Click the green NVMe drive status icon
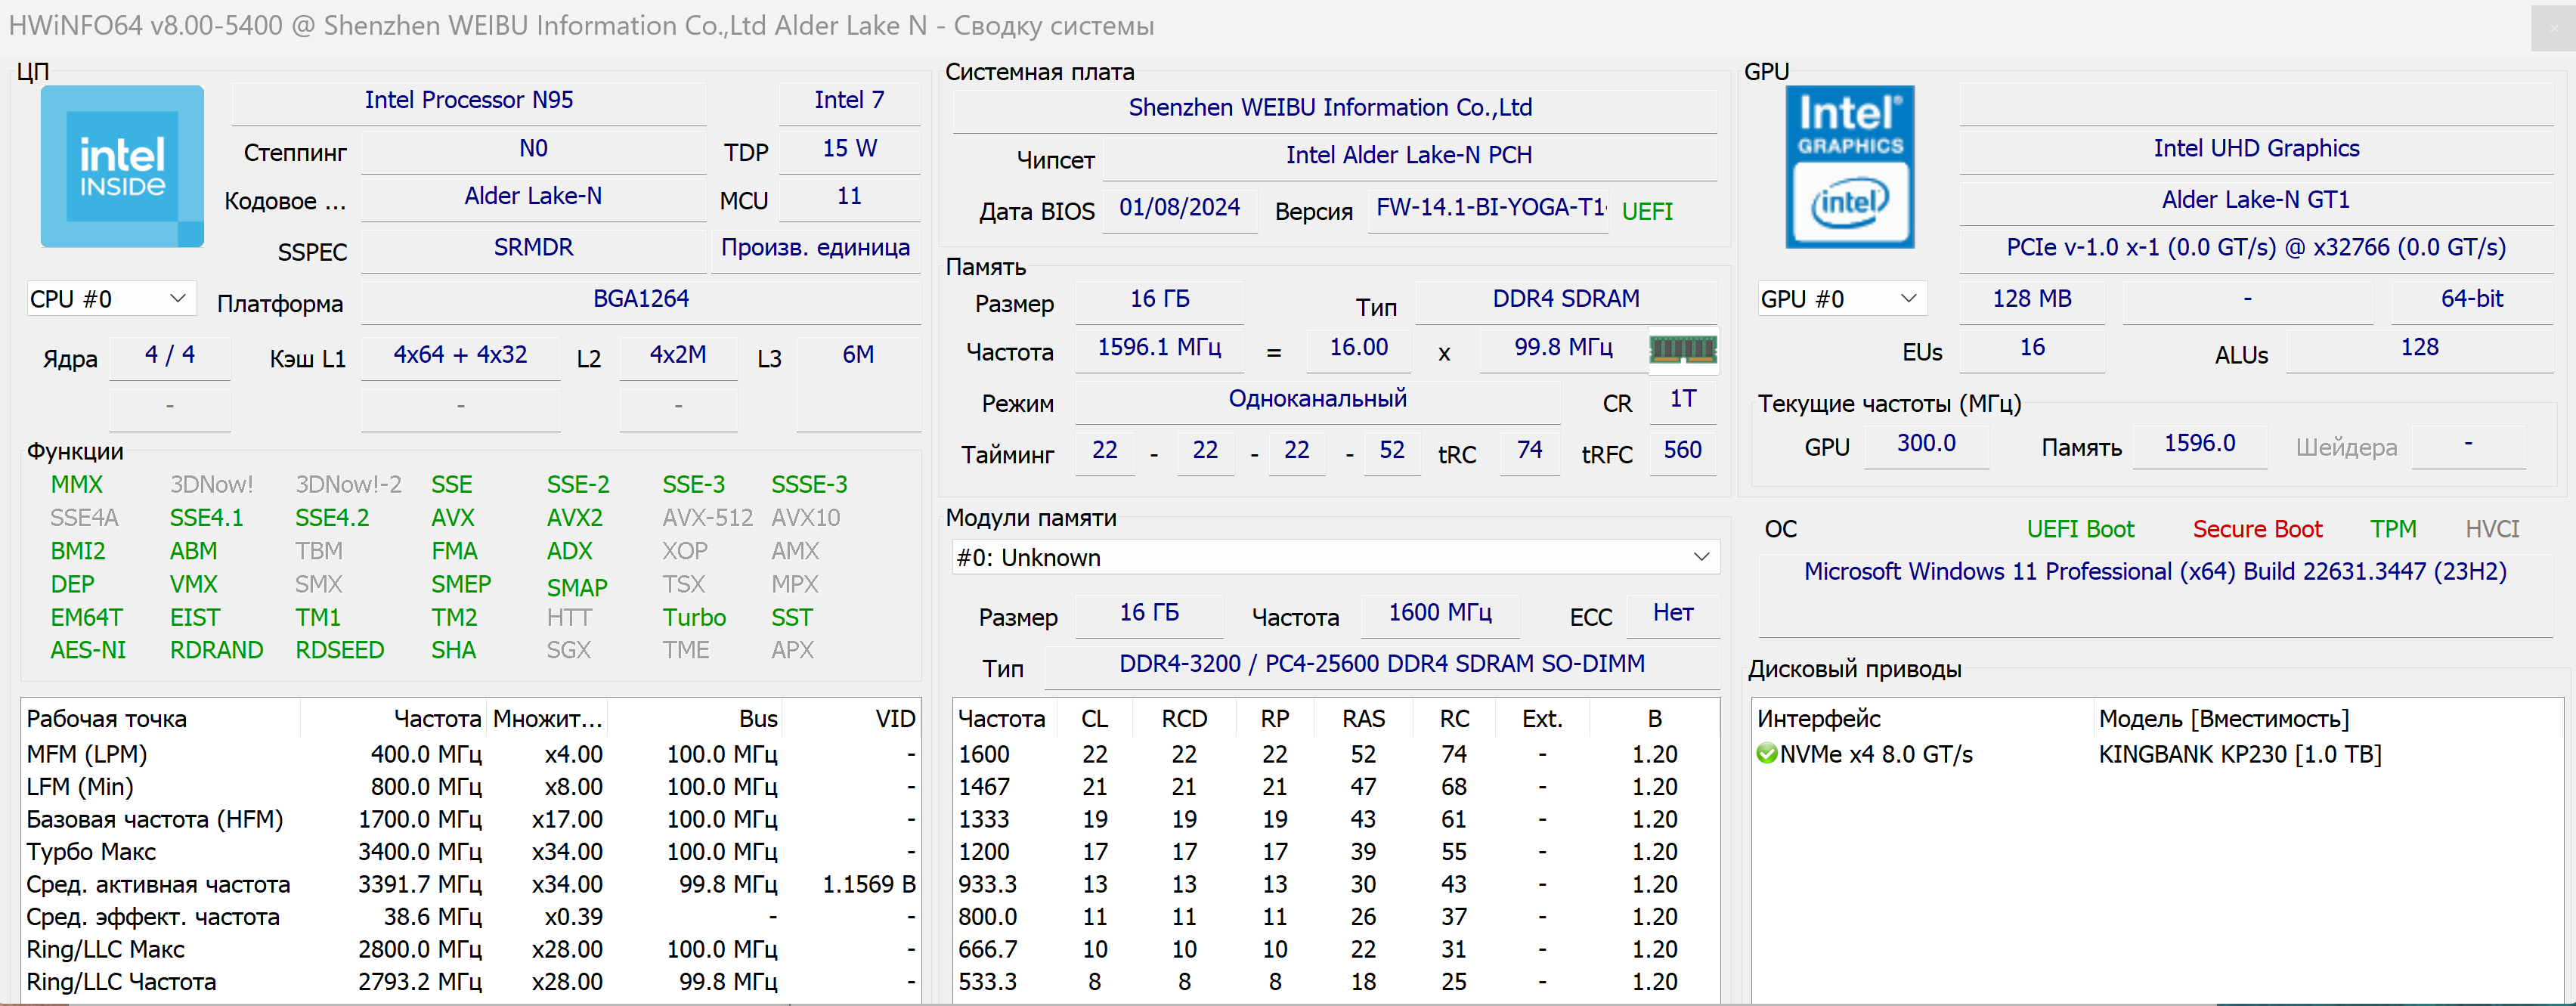Image resolution: width=2576 pixels, height=1006 pixels. point(1766,754)
